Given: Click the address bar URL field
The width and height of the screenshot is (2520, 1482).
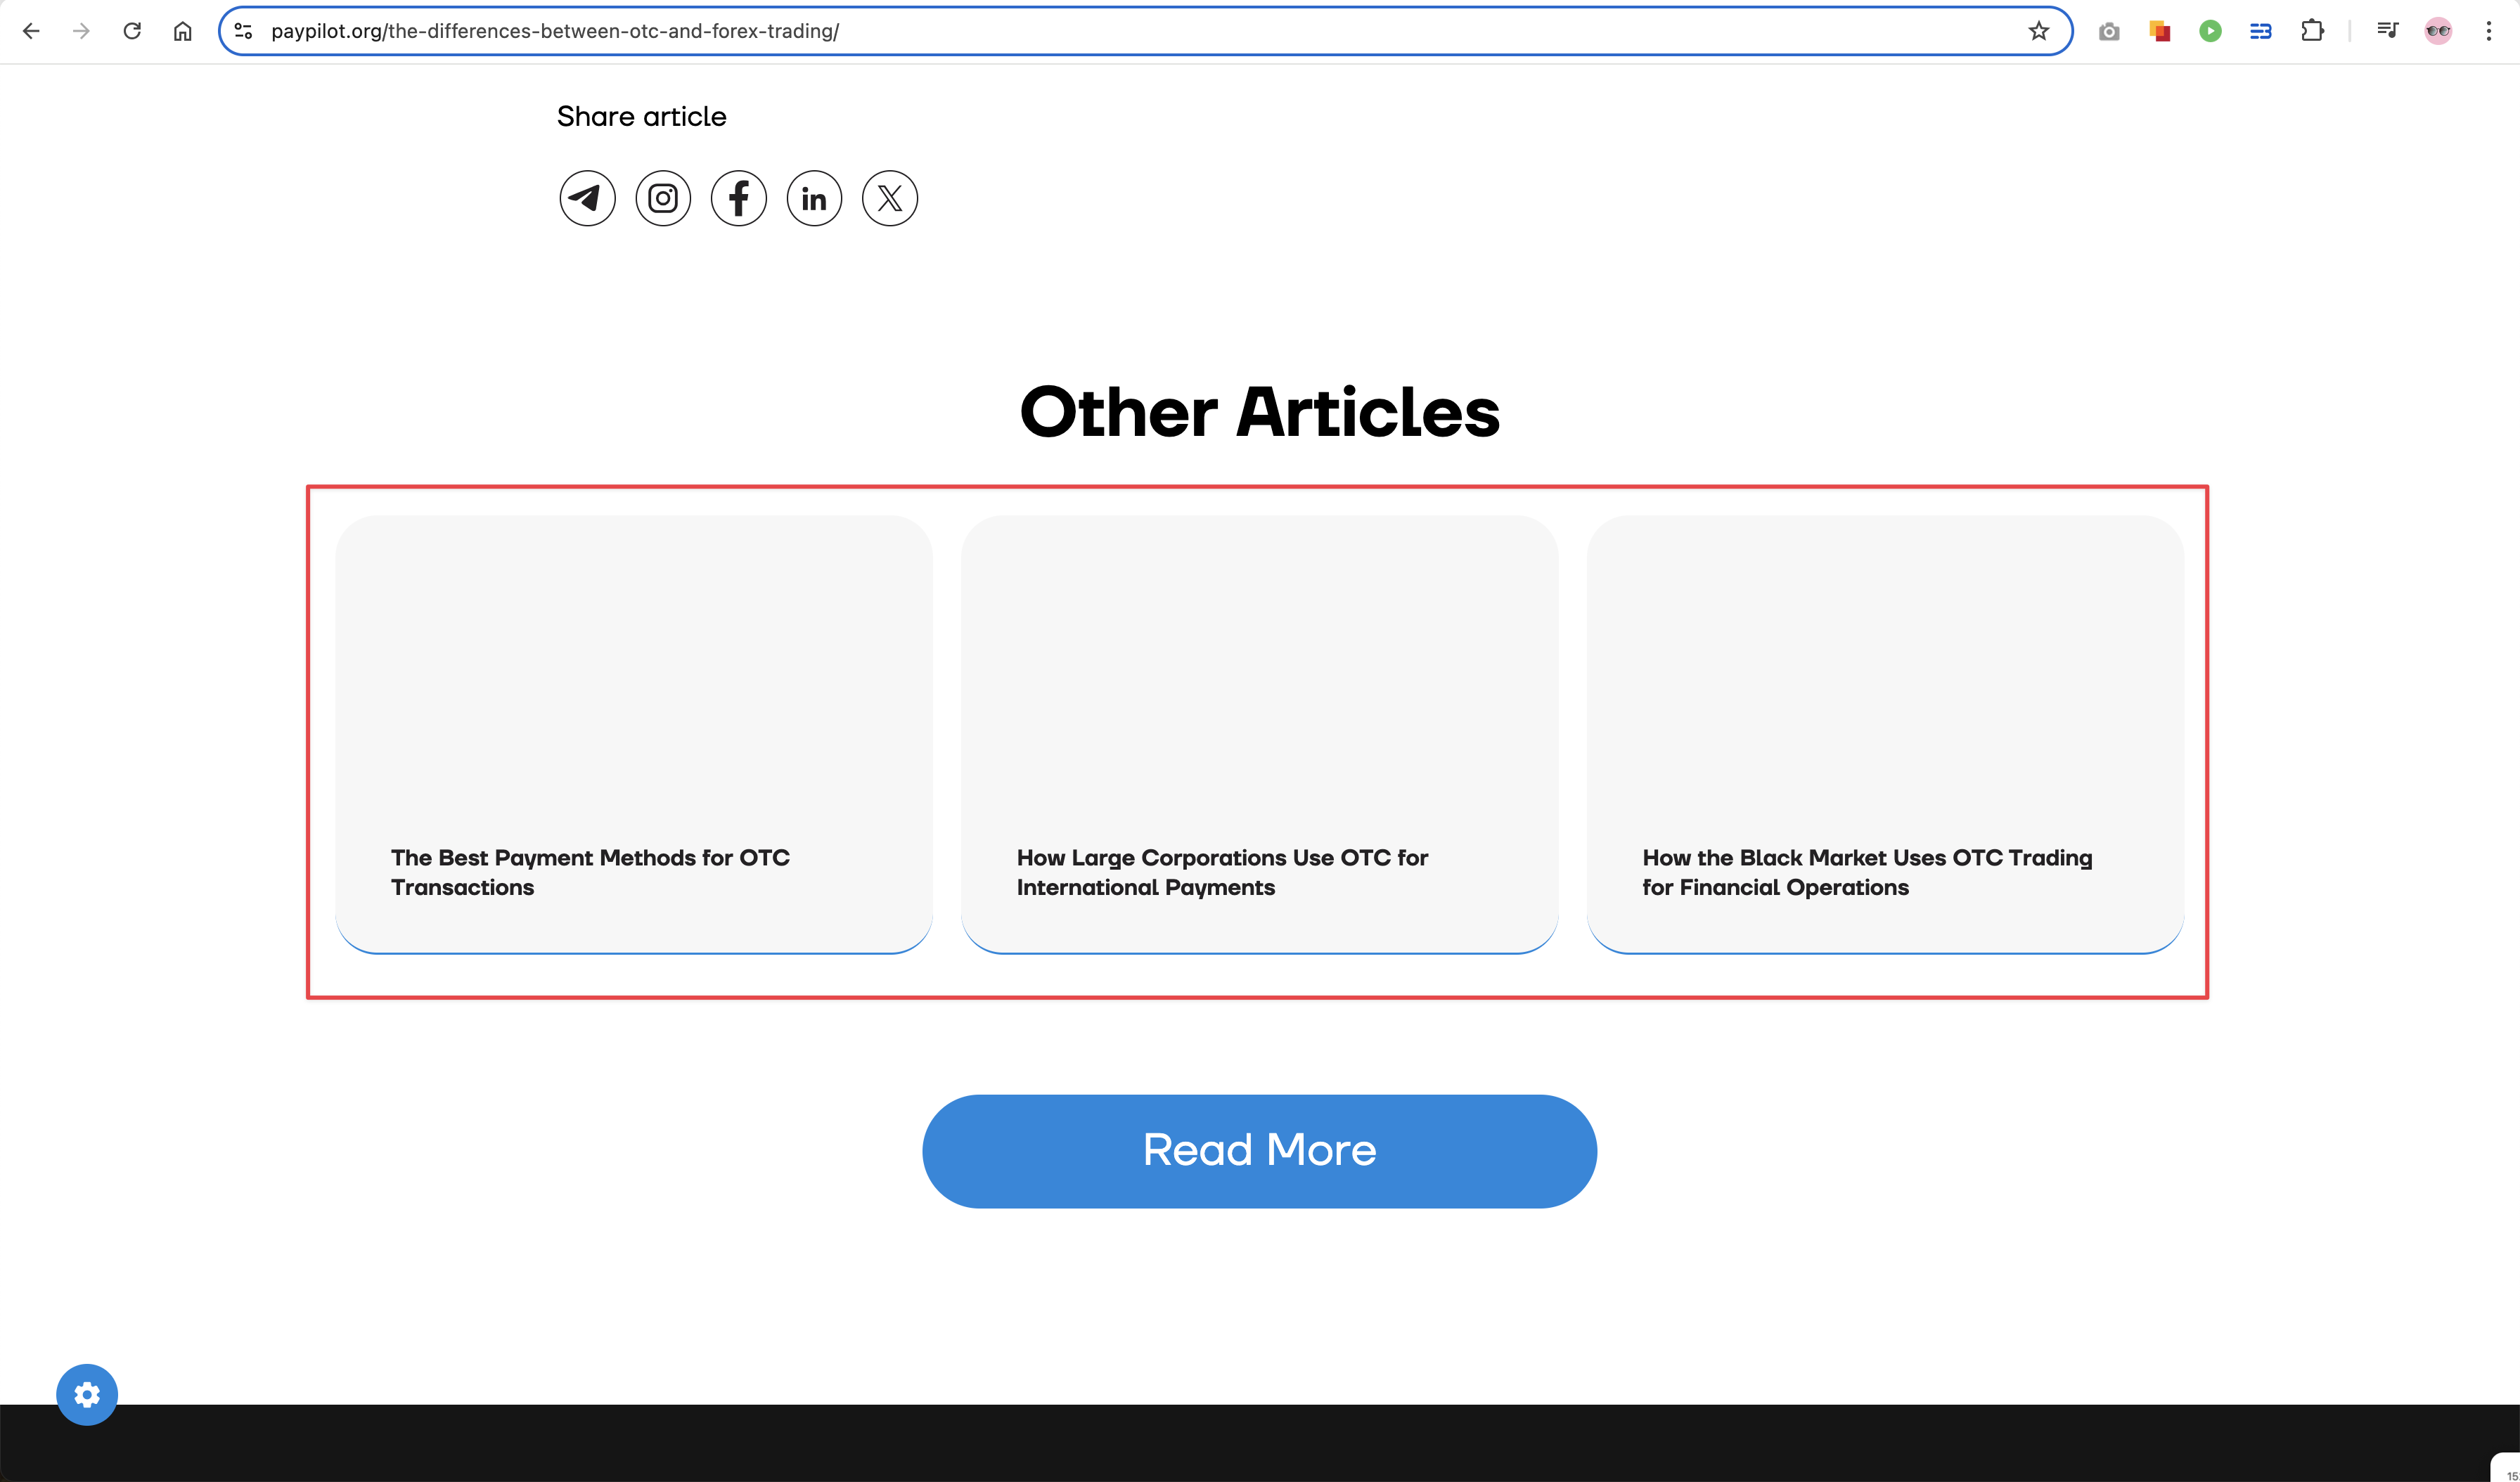Looking at the screenshot, I should click(1100, 31).
